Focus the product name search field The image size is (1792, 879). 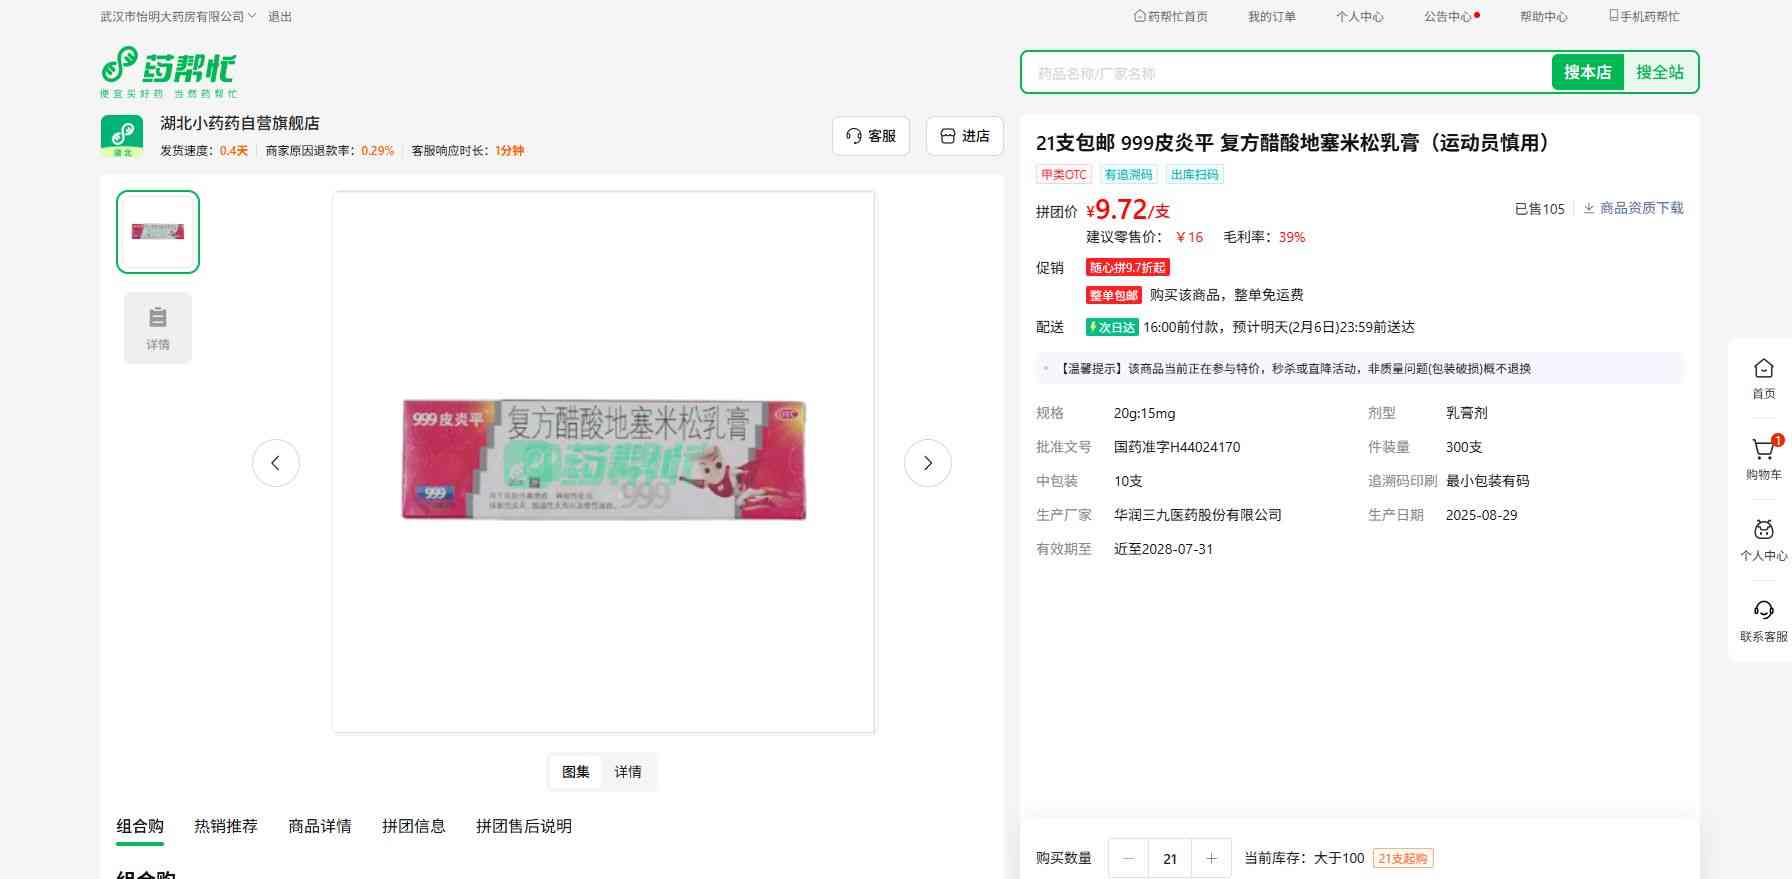point(1285,73)
